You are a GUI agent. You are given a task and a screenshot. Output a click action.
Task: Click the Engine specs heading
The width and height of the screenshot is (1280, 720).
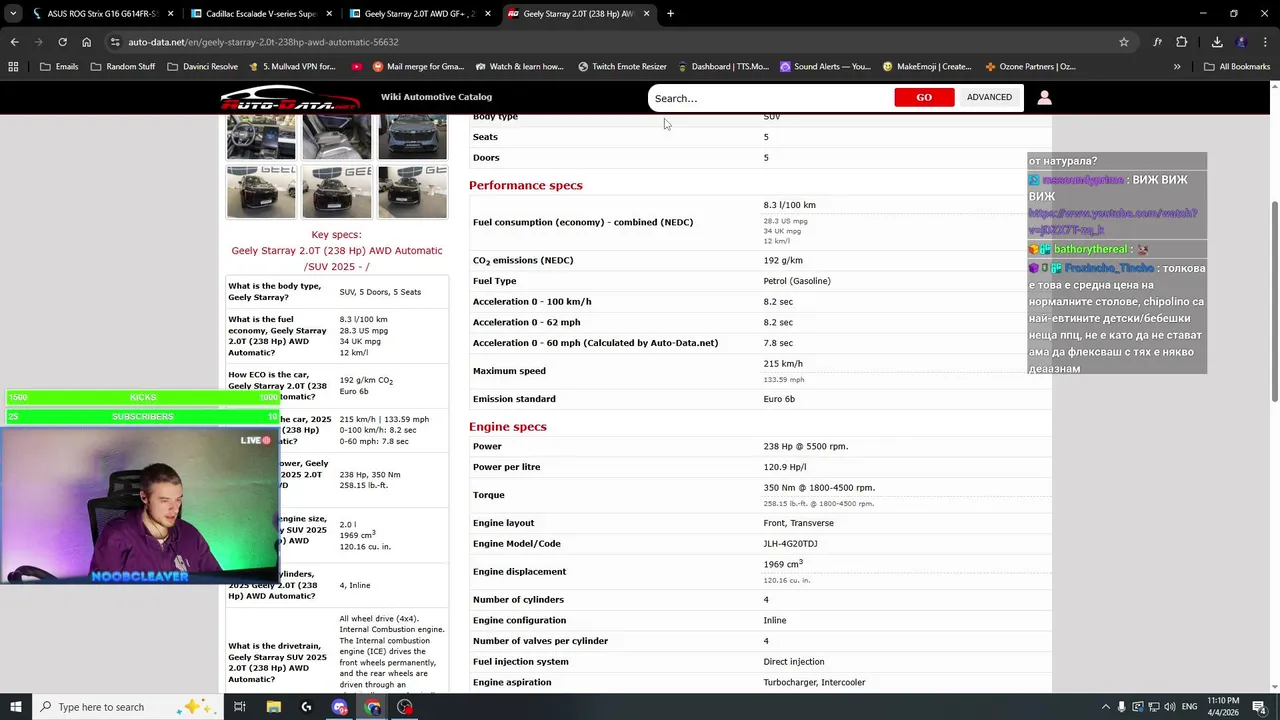coord(508,427)
